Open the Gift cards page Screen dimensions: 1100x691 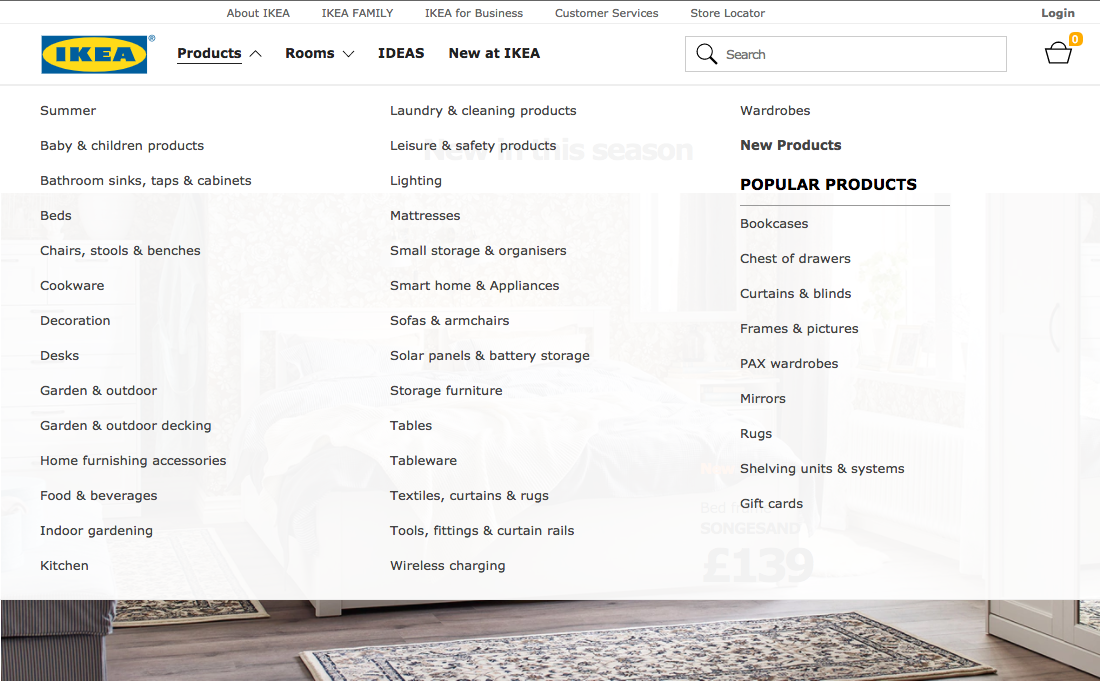tap(771, 503)
